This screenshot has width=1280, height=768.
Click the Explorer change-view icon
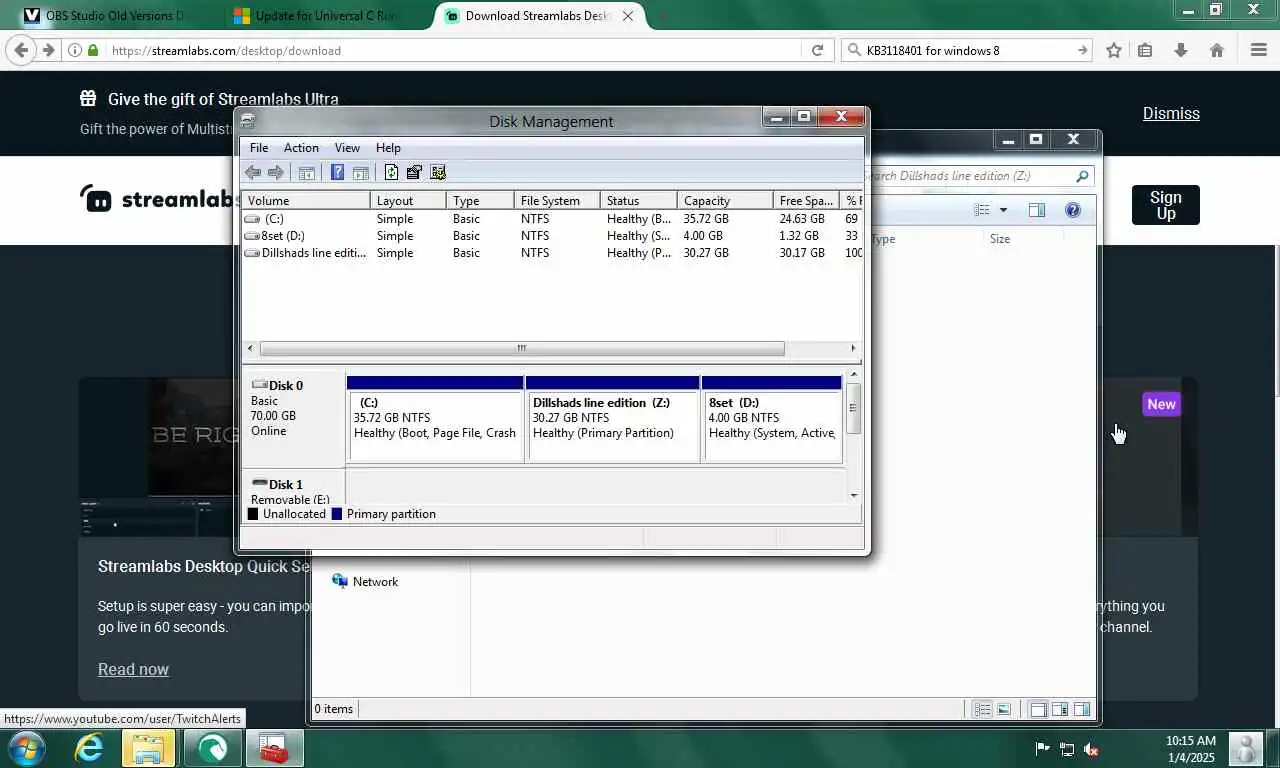[982, 210]
